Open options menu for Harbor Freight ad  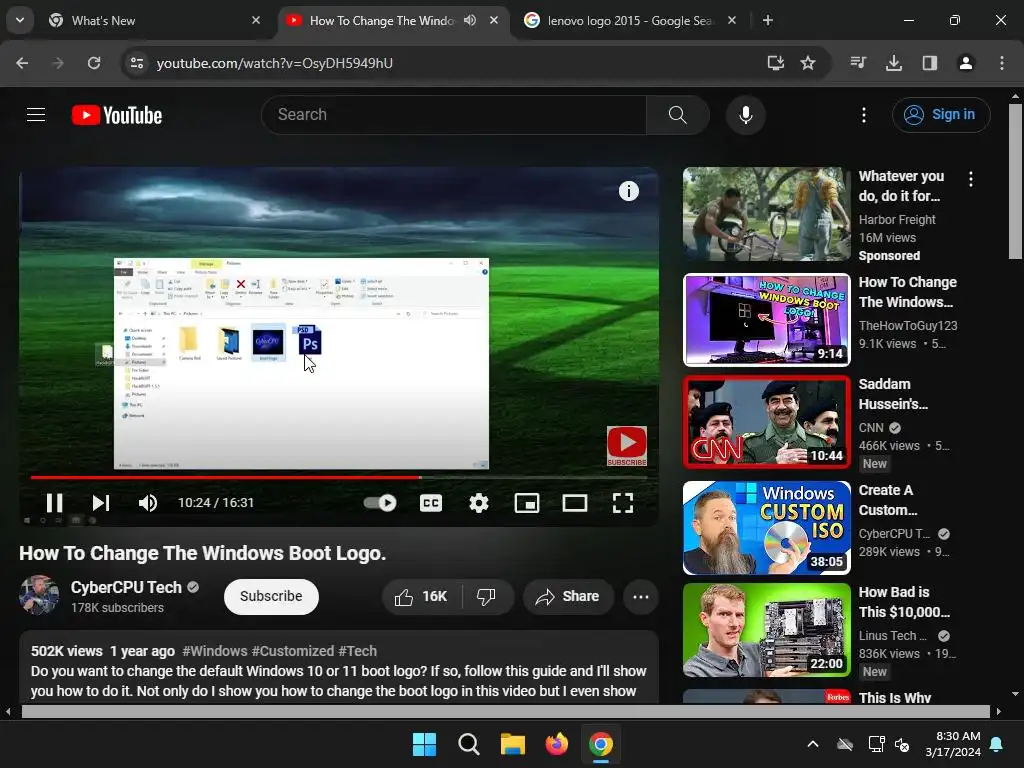click(x=971, y=179)
